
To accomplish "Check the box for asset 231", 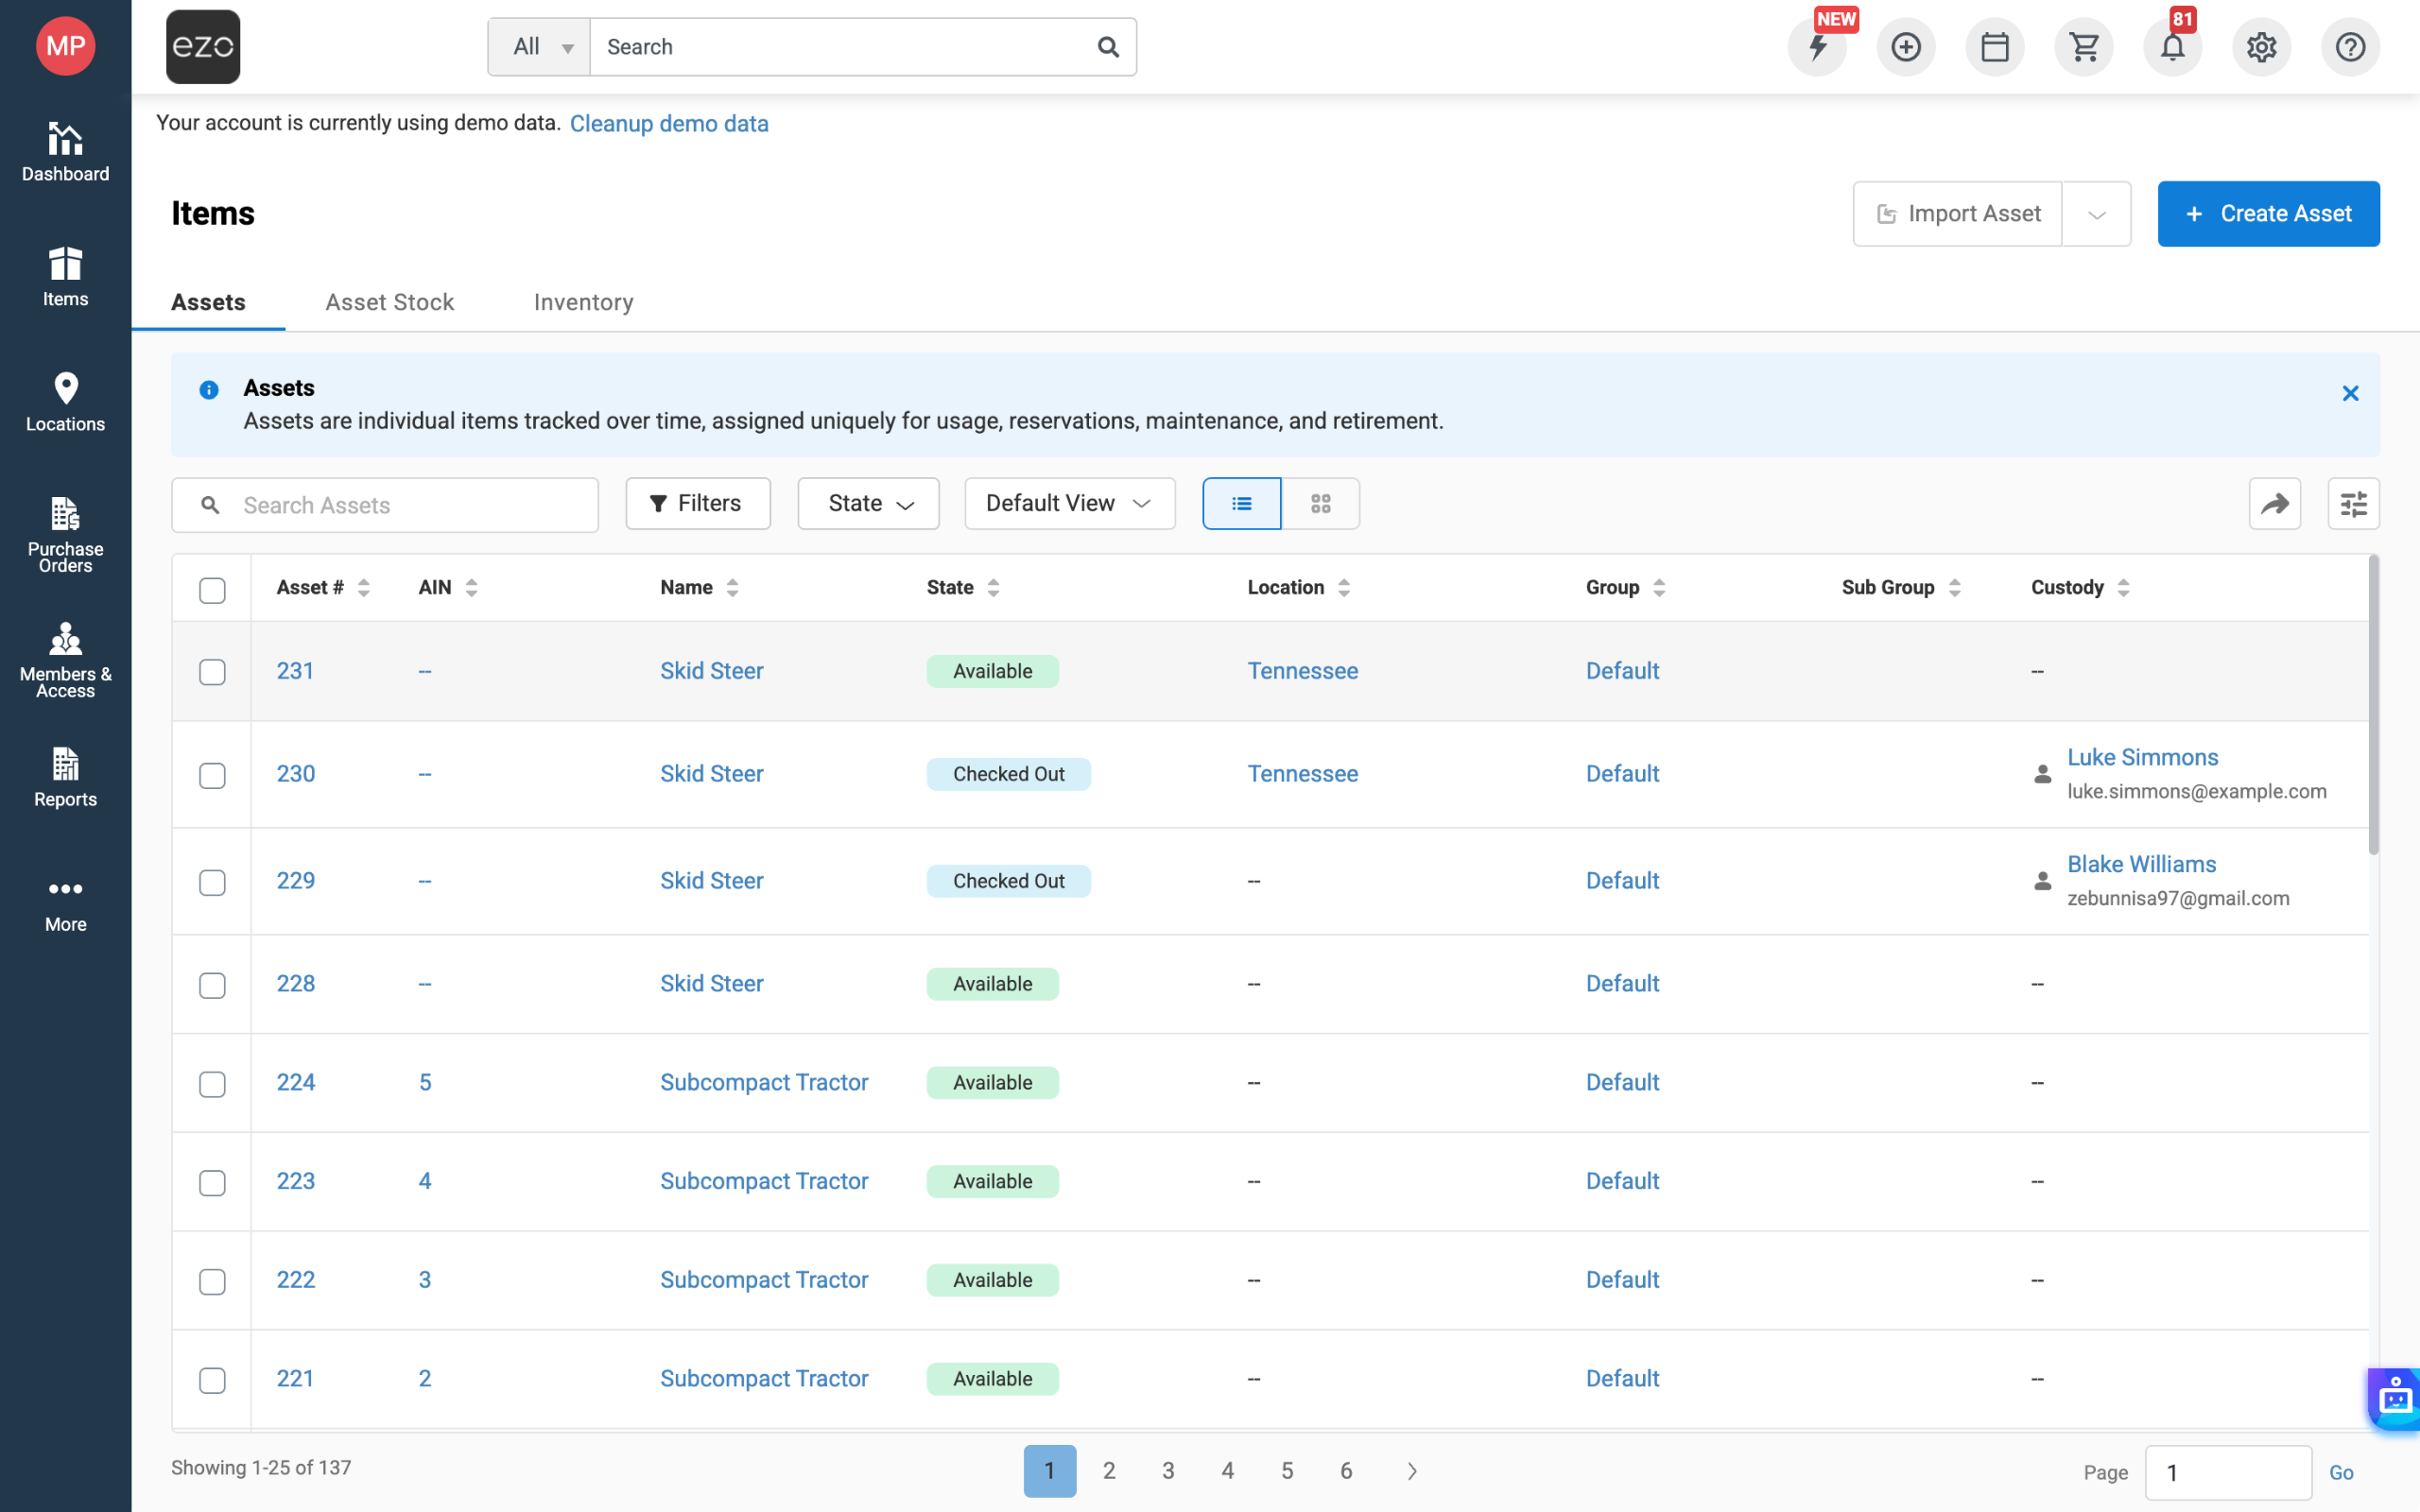I will pyautogui.click(x=212, y=672).
